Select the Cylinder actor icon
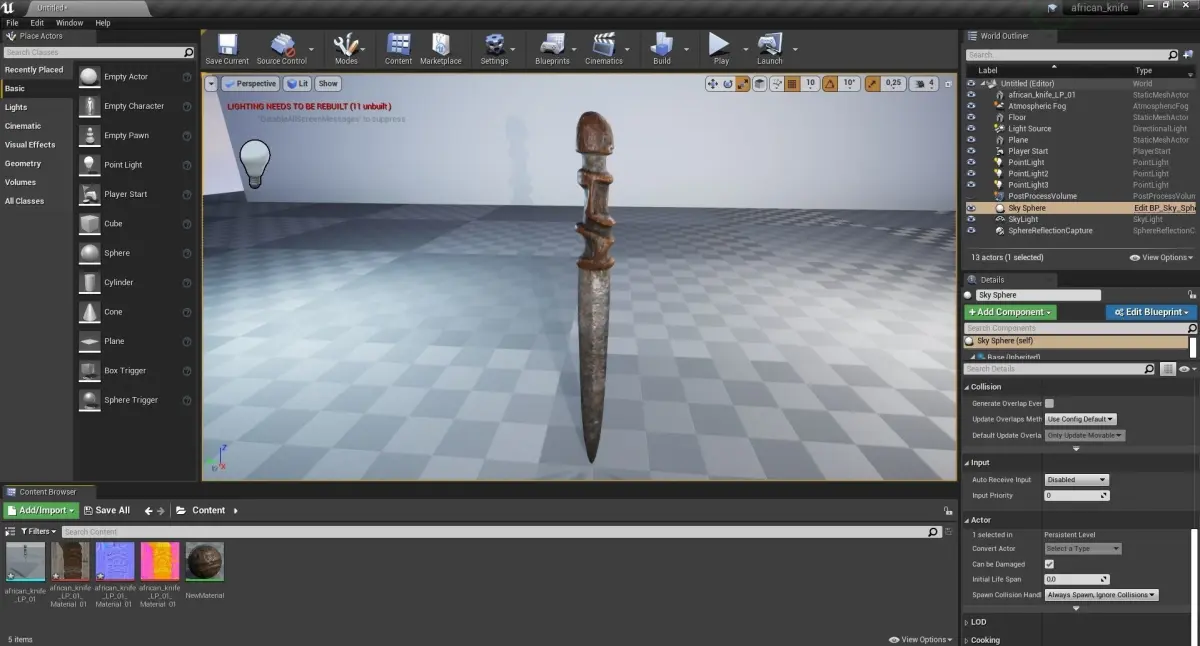1200x646 pixels. click(89, 282)
